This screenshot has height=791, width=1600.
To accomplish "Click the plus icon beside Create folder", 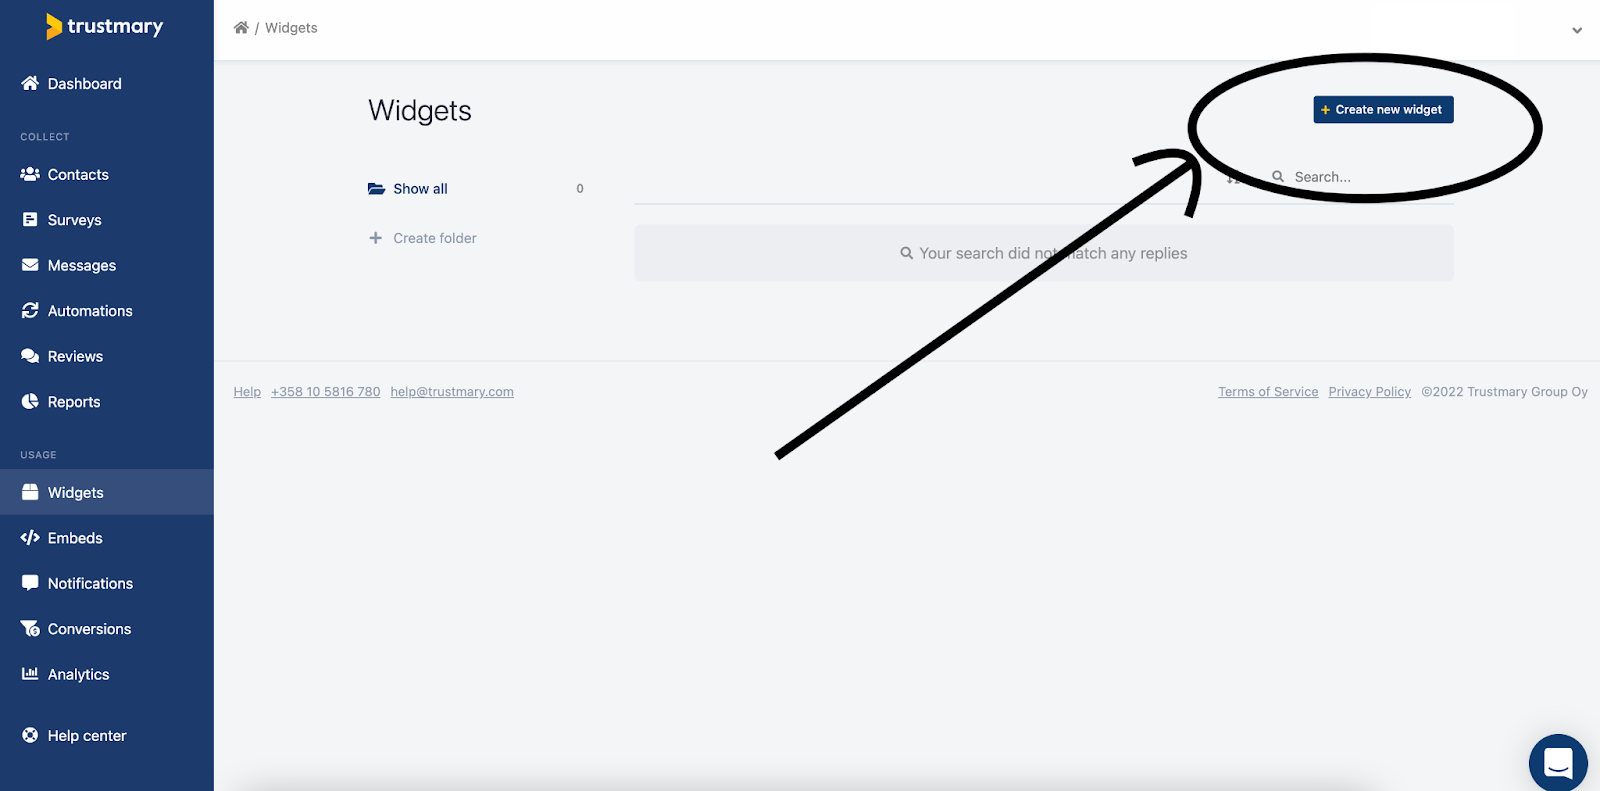I will click(x=375, y=238).
